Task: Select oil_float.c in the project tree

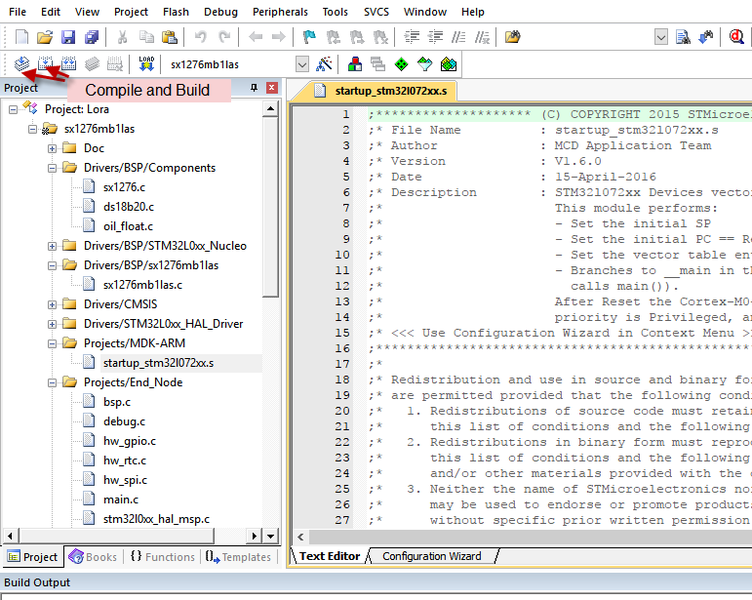Action: pos(128,226)
